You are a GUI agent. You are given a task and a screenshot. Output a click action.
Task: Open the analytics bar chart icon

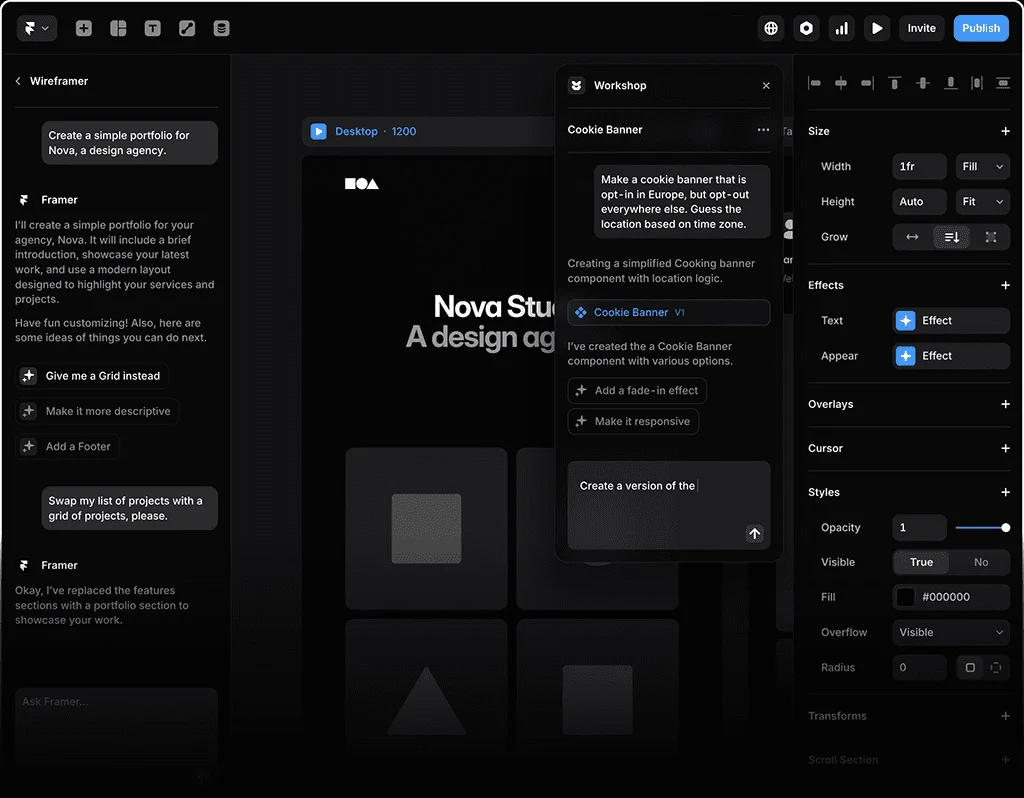coord(842,28)
